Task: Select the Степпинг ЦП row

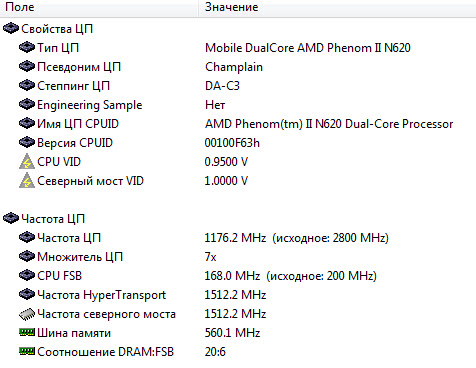Action: 238,86
